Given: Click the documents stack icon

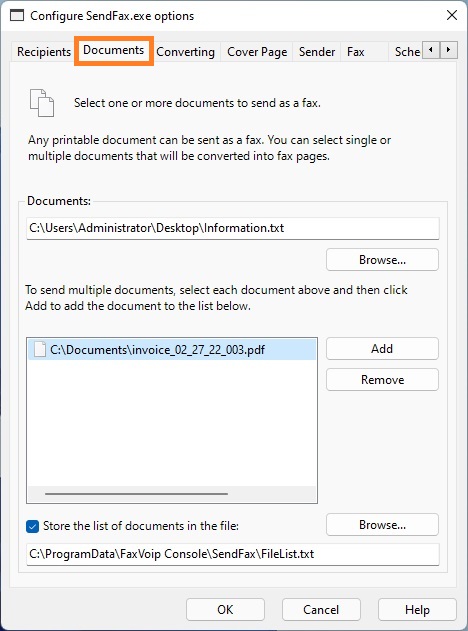Looking at the screenshot, I should pos(42,103).
